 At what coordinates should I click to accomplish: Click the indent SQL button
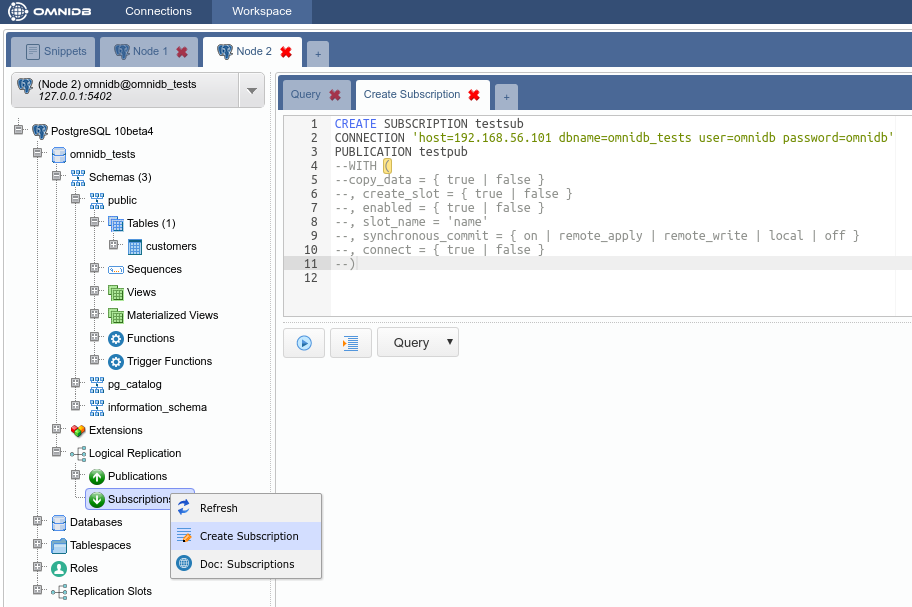(x=350, y=343)
